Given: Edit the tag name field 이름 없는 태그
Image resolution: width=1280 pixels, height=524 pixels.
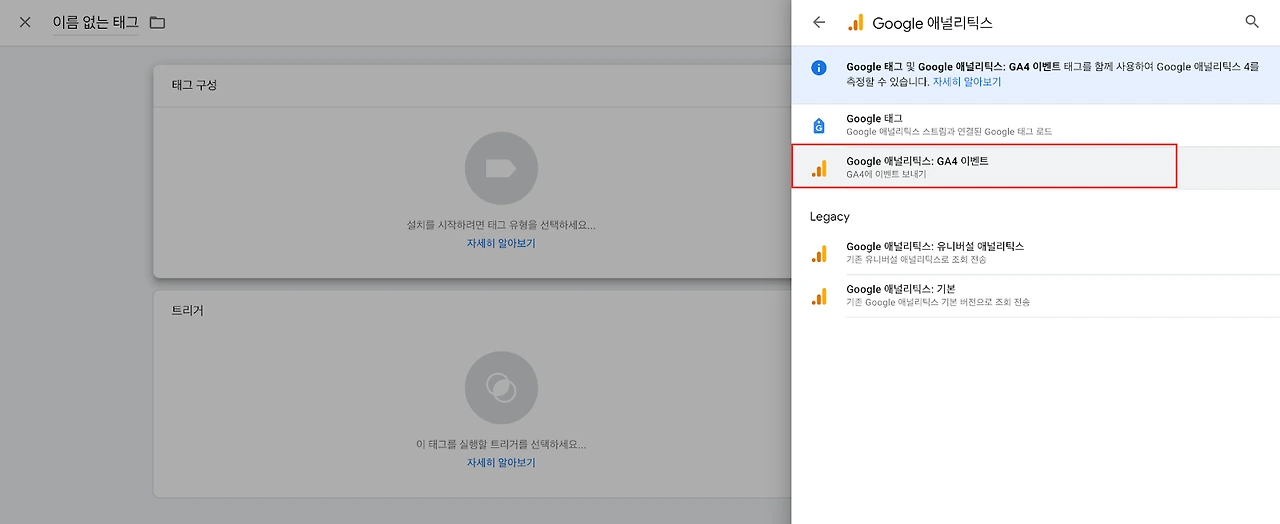Looking at the screenshot, I should [x=96, y=22].
